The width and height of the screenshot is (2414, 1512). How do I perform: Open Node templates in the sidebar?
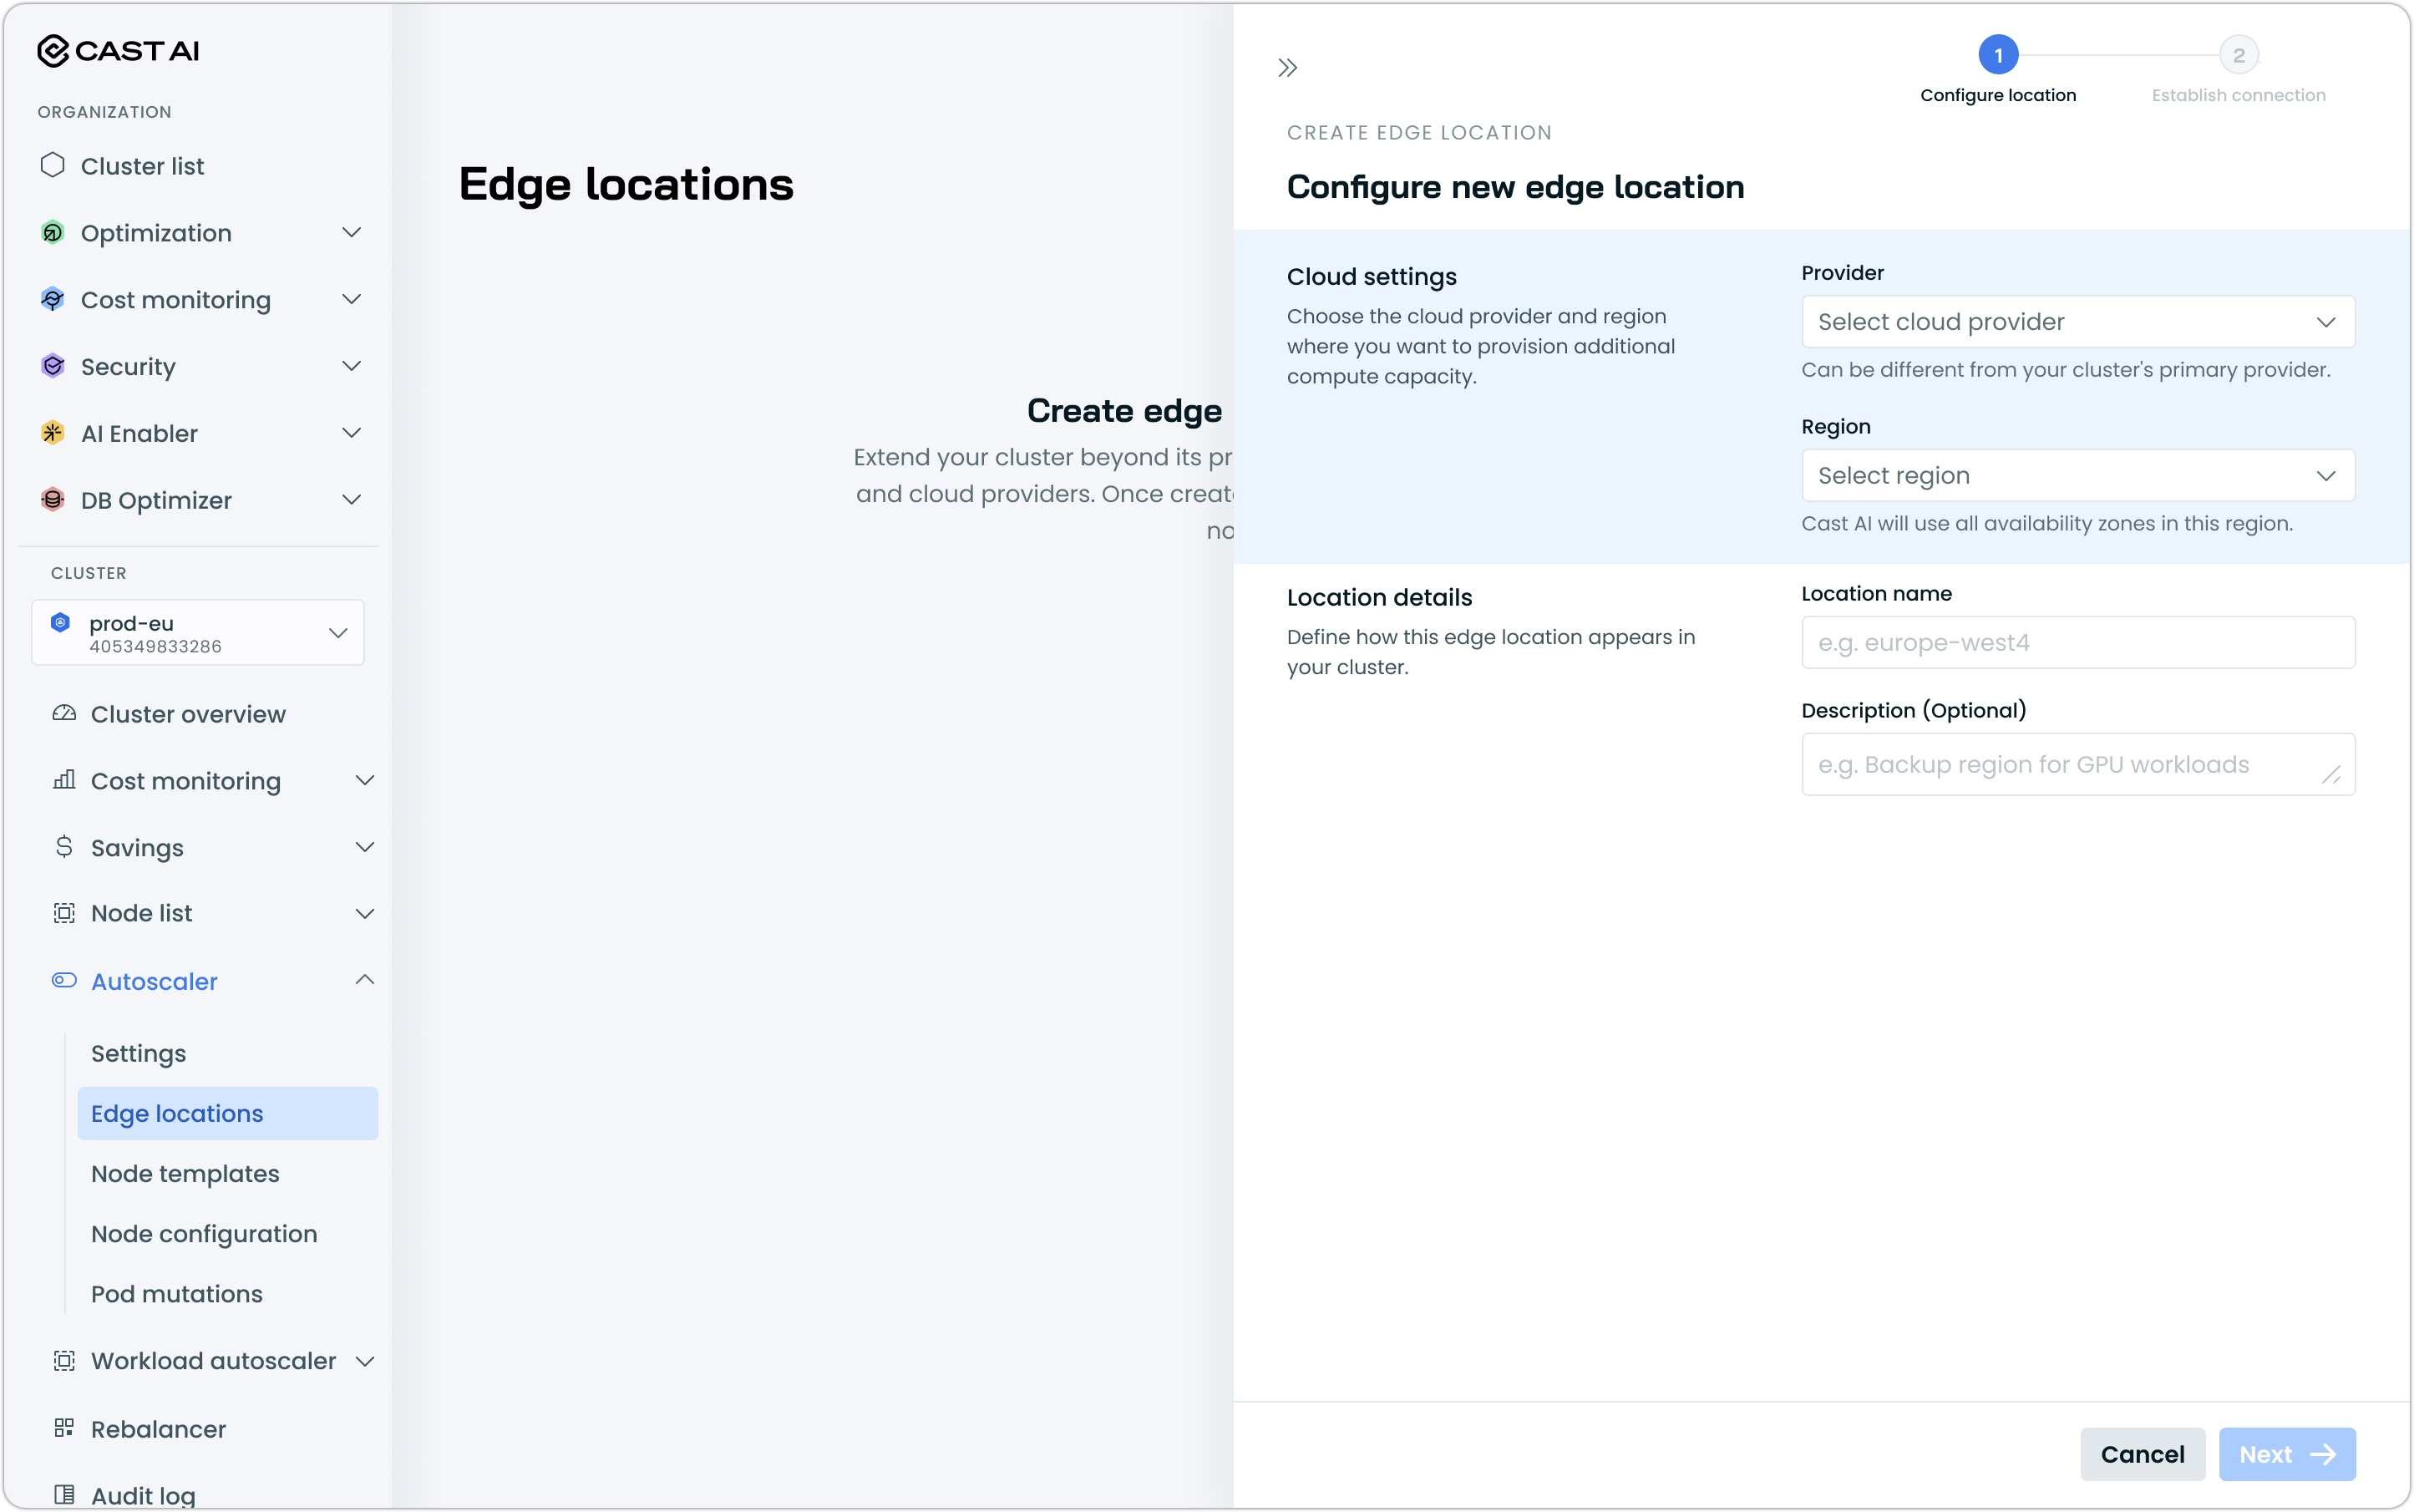coord(185,1174)
